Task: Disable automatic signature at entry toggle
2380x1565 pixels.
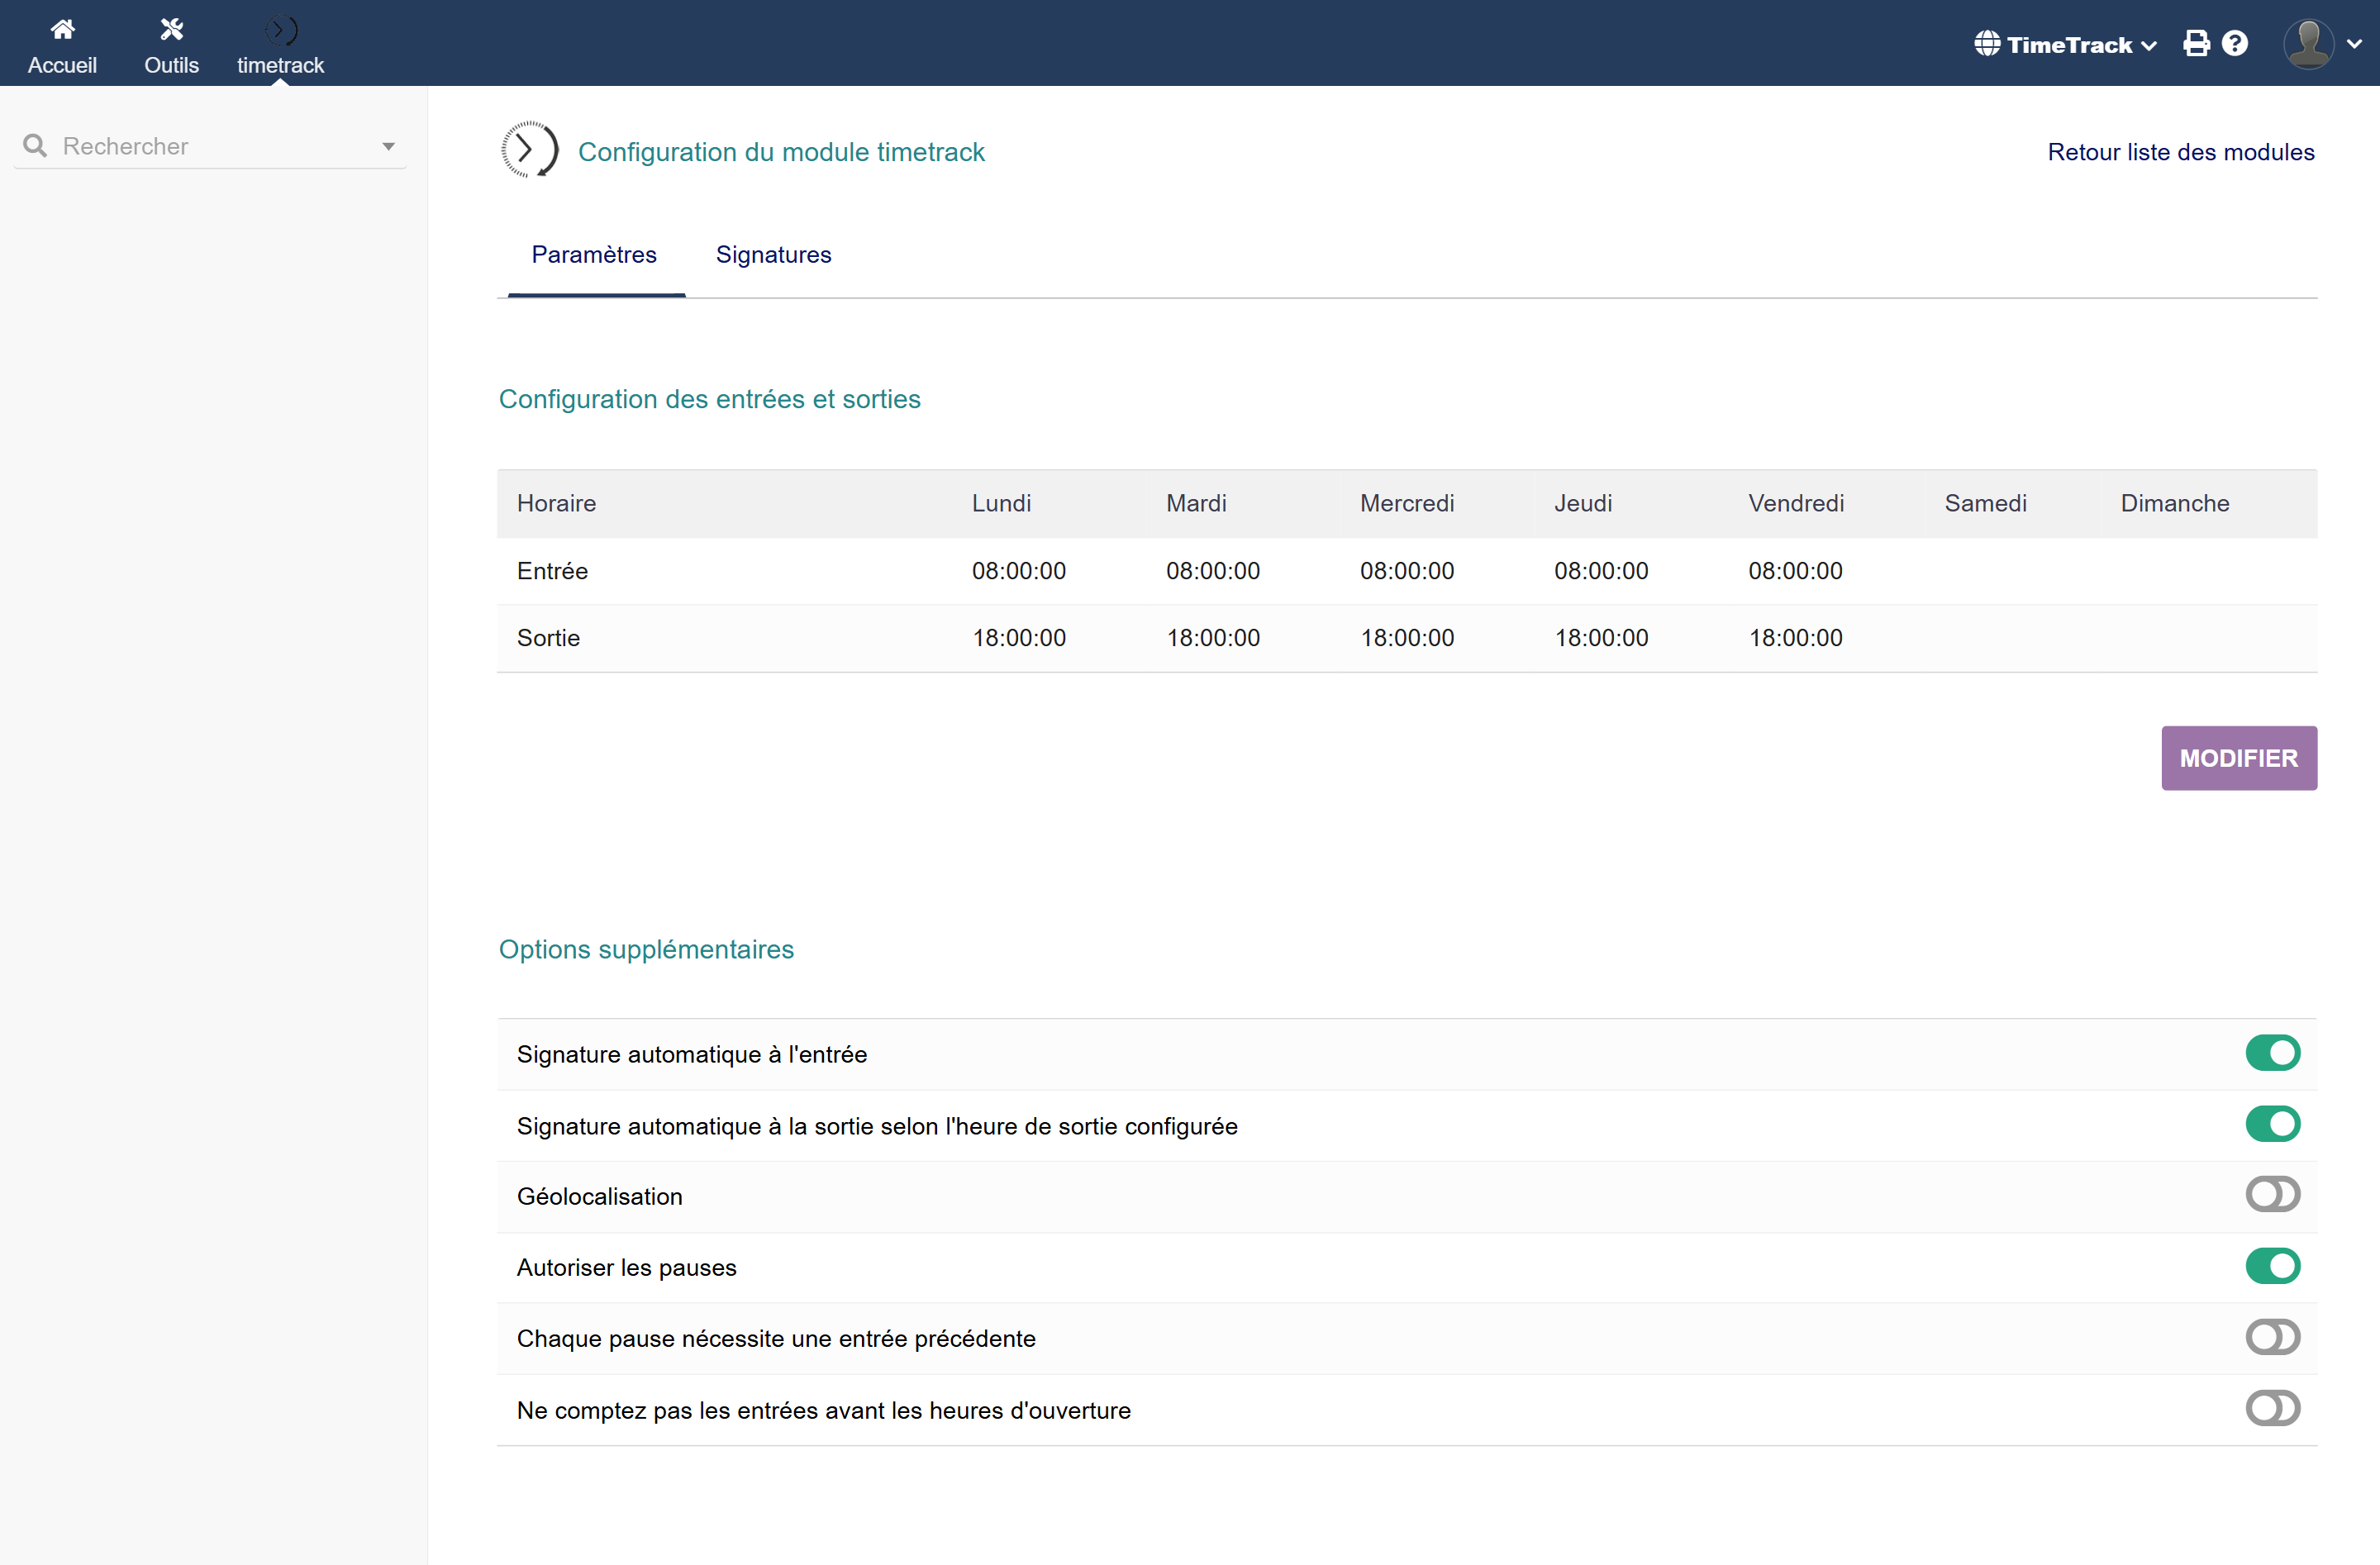Action: [x=2272, y=1053]
